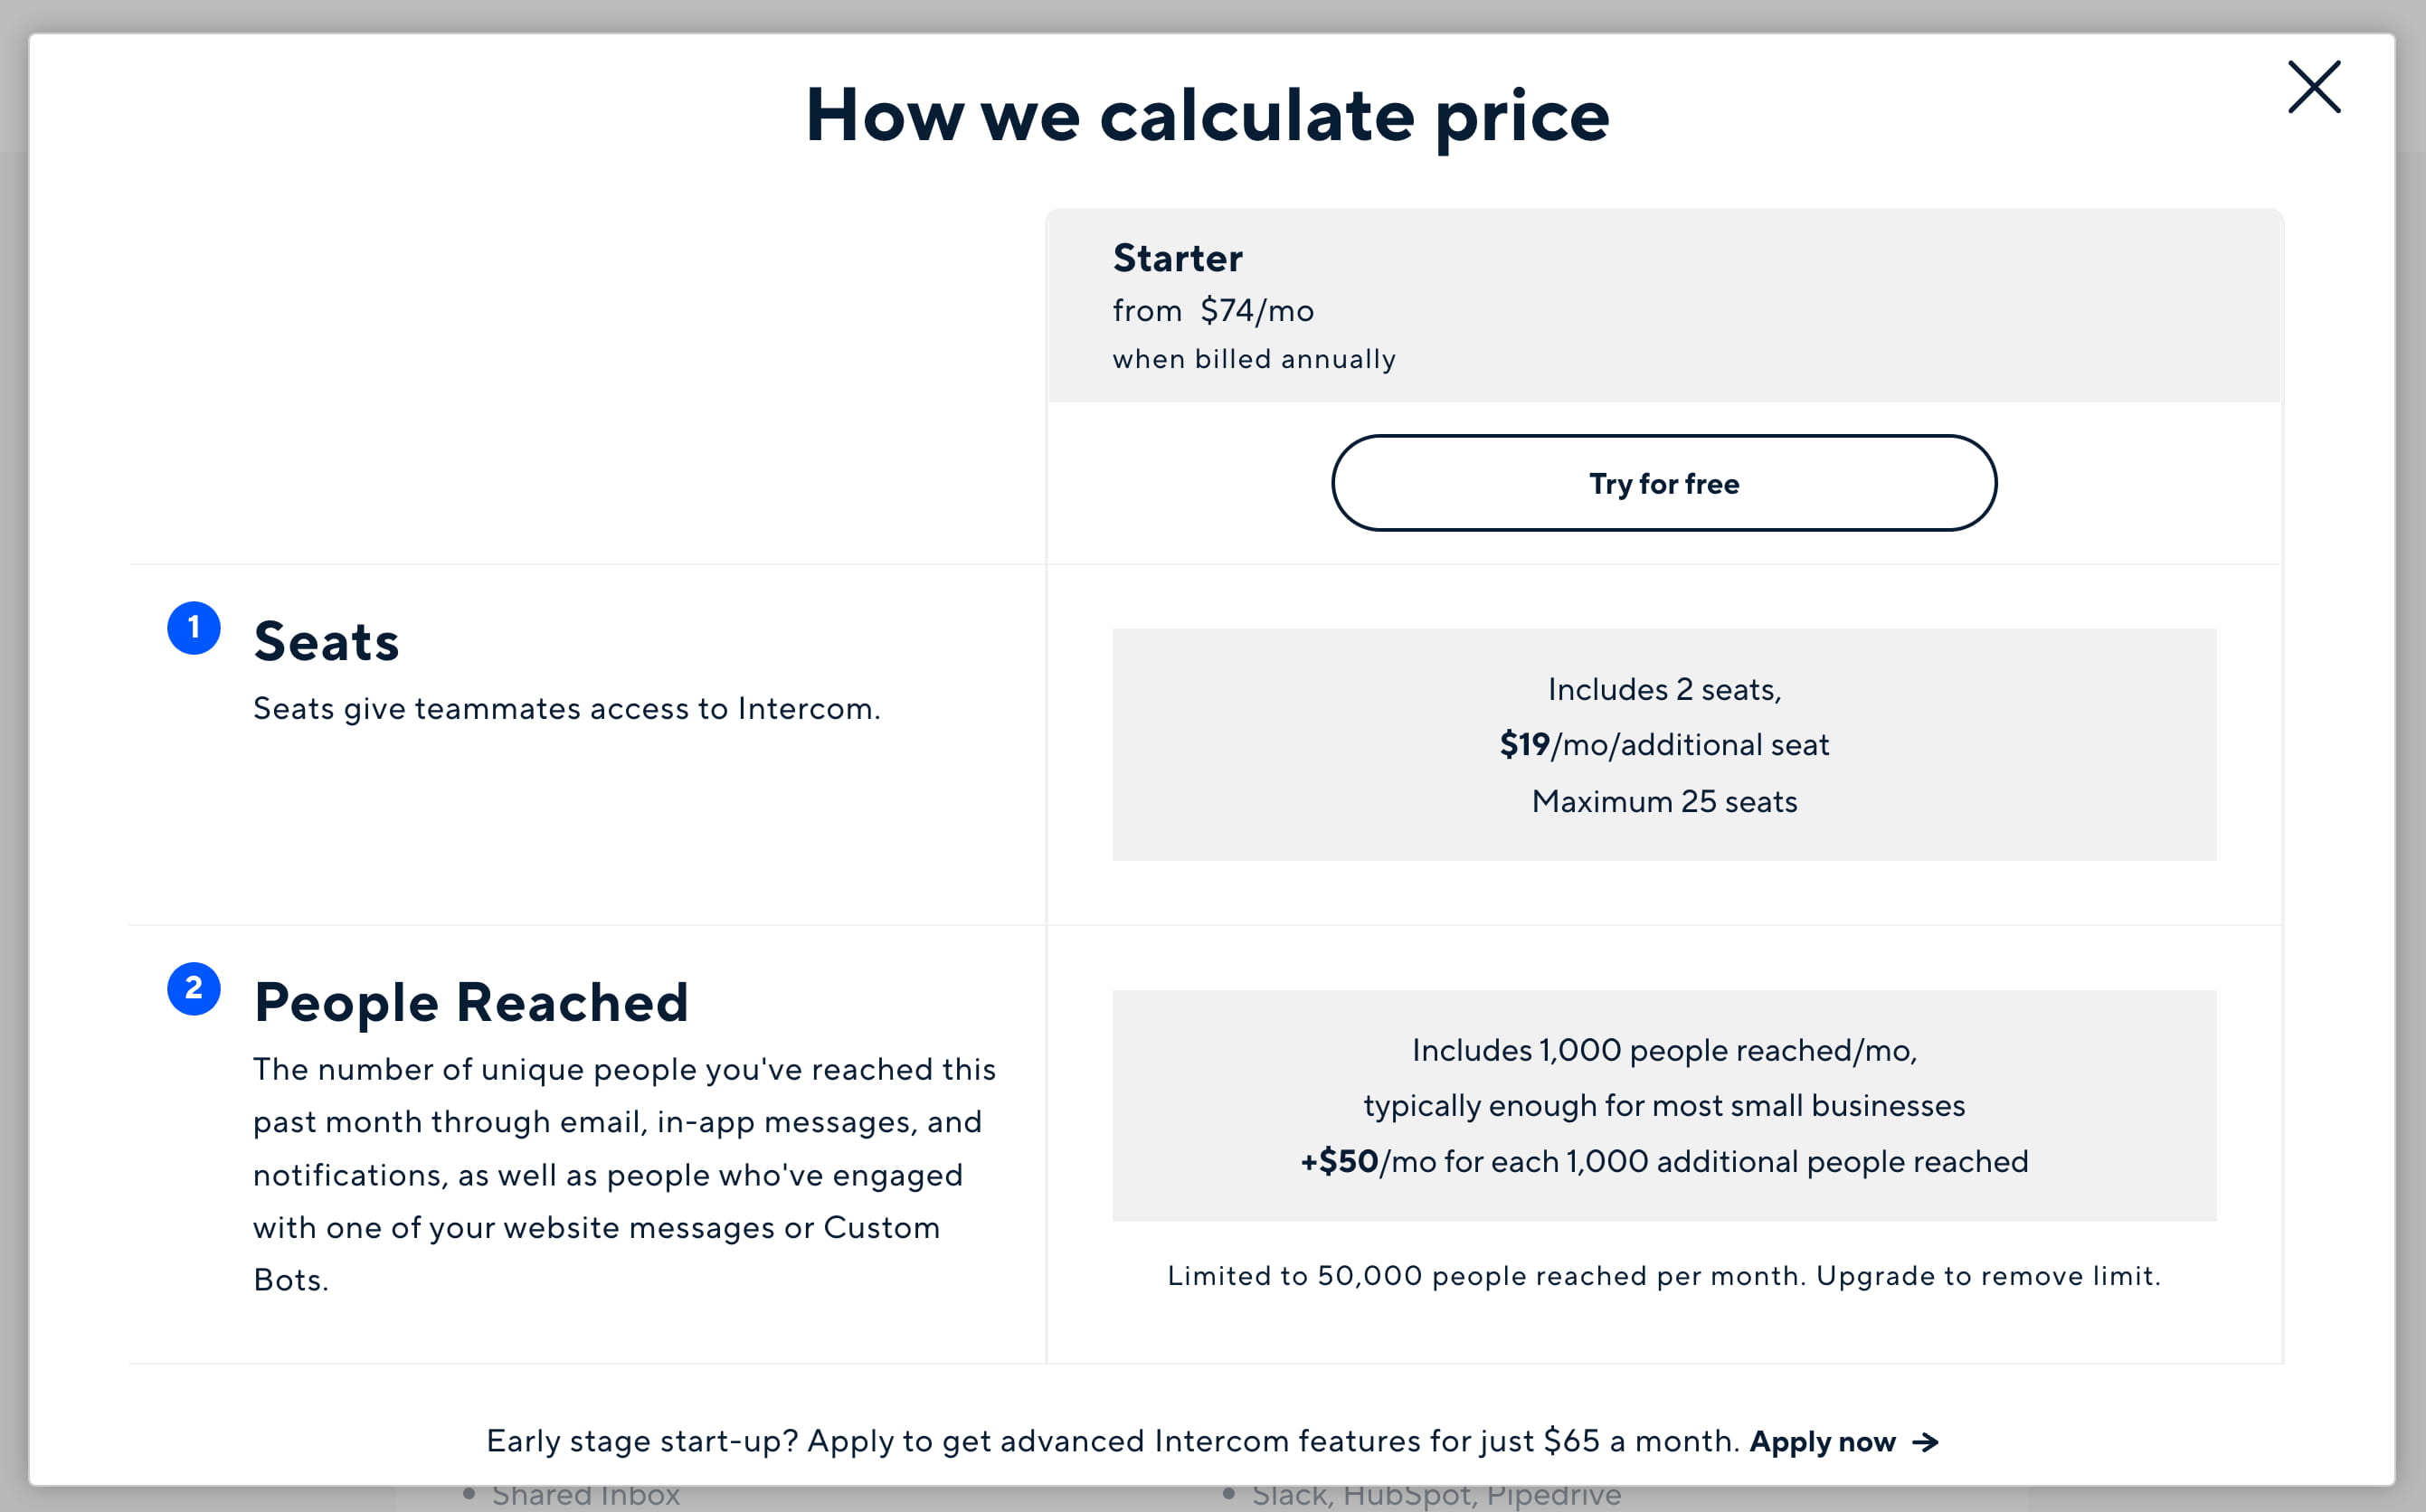2426x1512 pixels.
Task: Click the 50,000 people reached limit note
Action: click(x=1663, y=1276)
